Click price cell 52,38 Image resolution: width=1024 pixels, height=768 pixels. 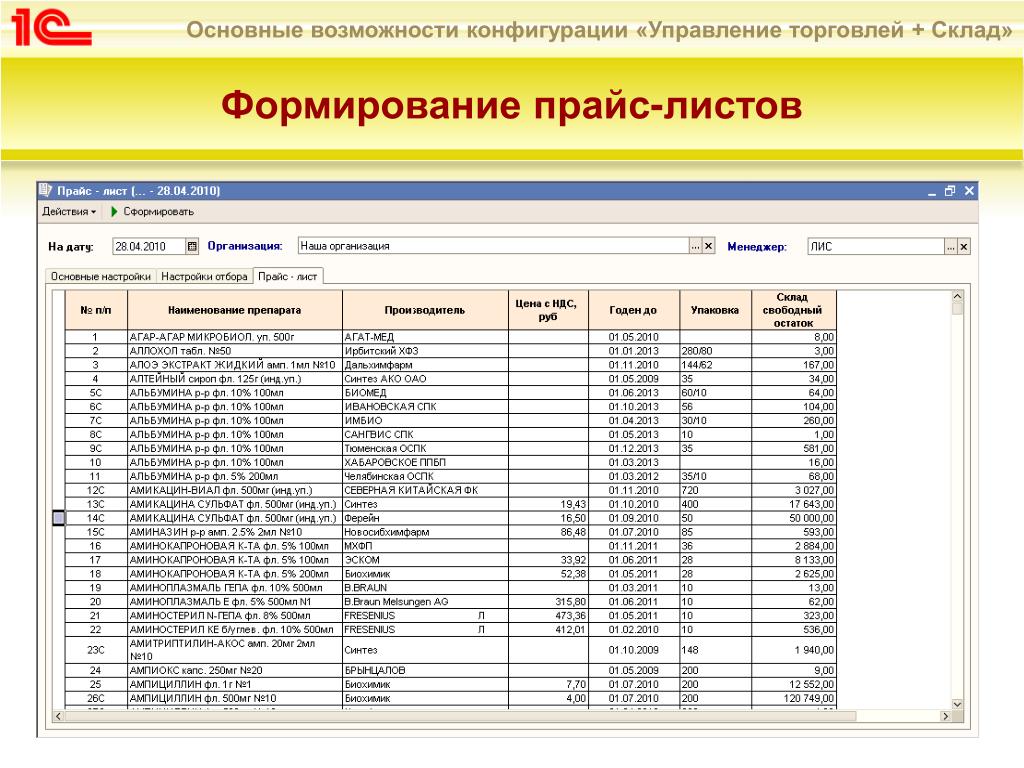point(548,574)
